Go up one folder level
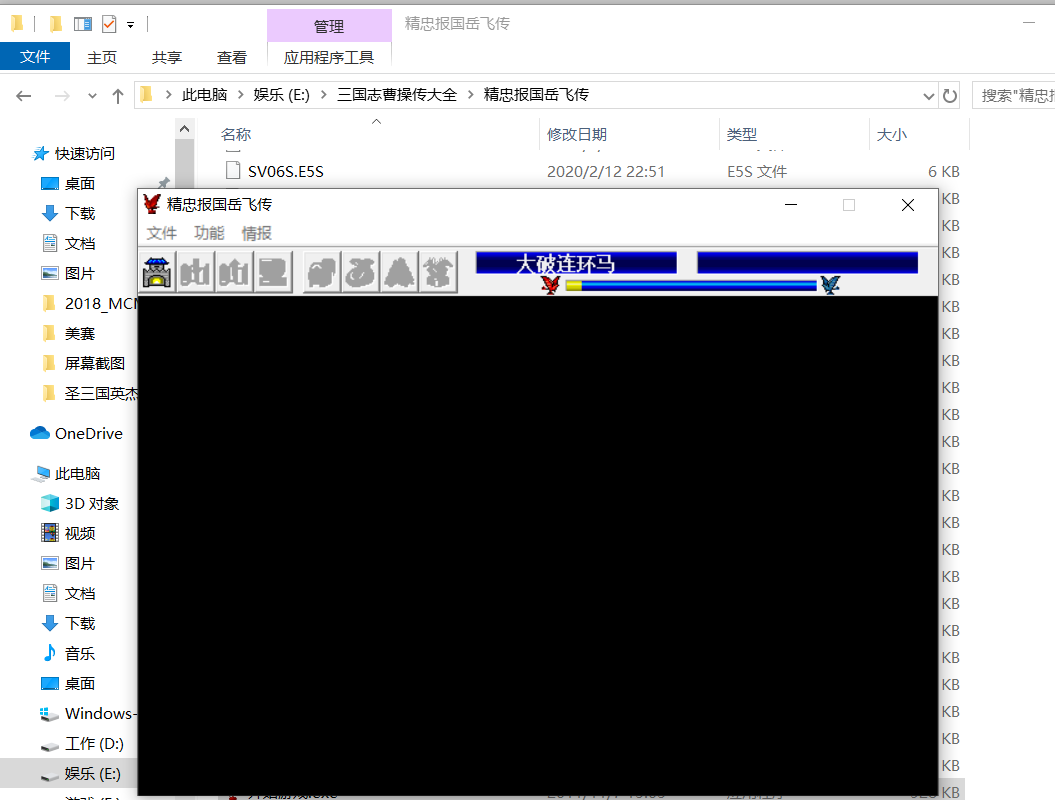The image size is (1055, 800). [118, 96]
